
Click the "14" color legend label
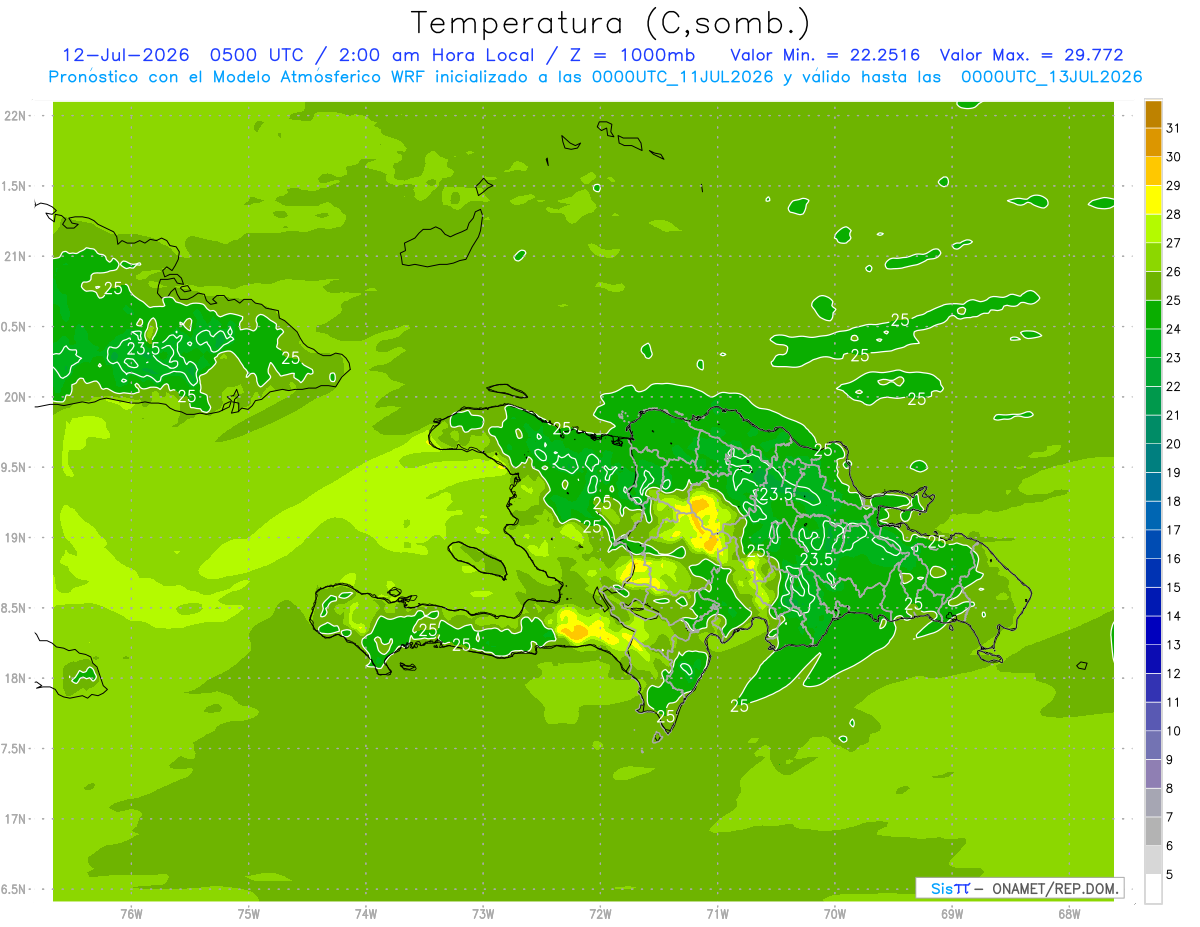[1173, 616]
